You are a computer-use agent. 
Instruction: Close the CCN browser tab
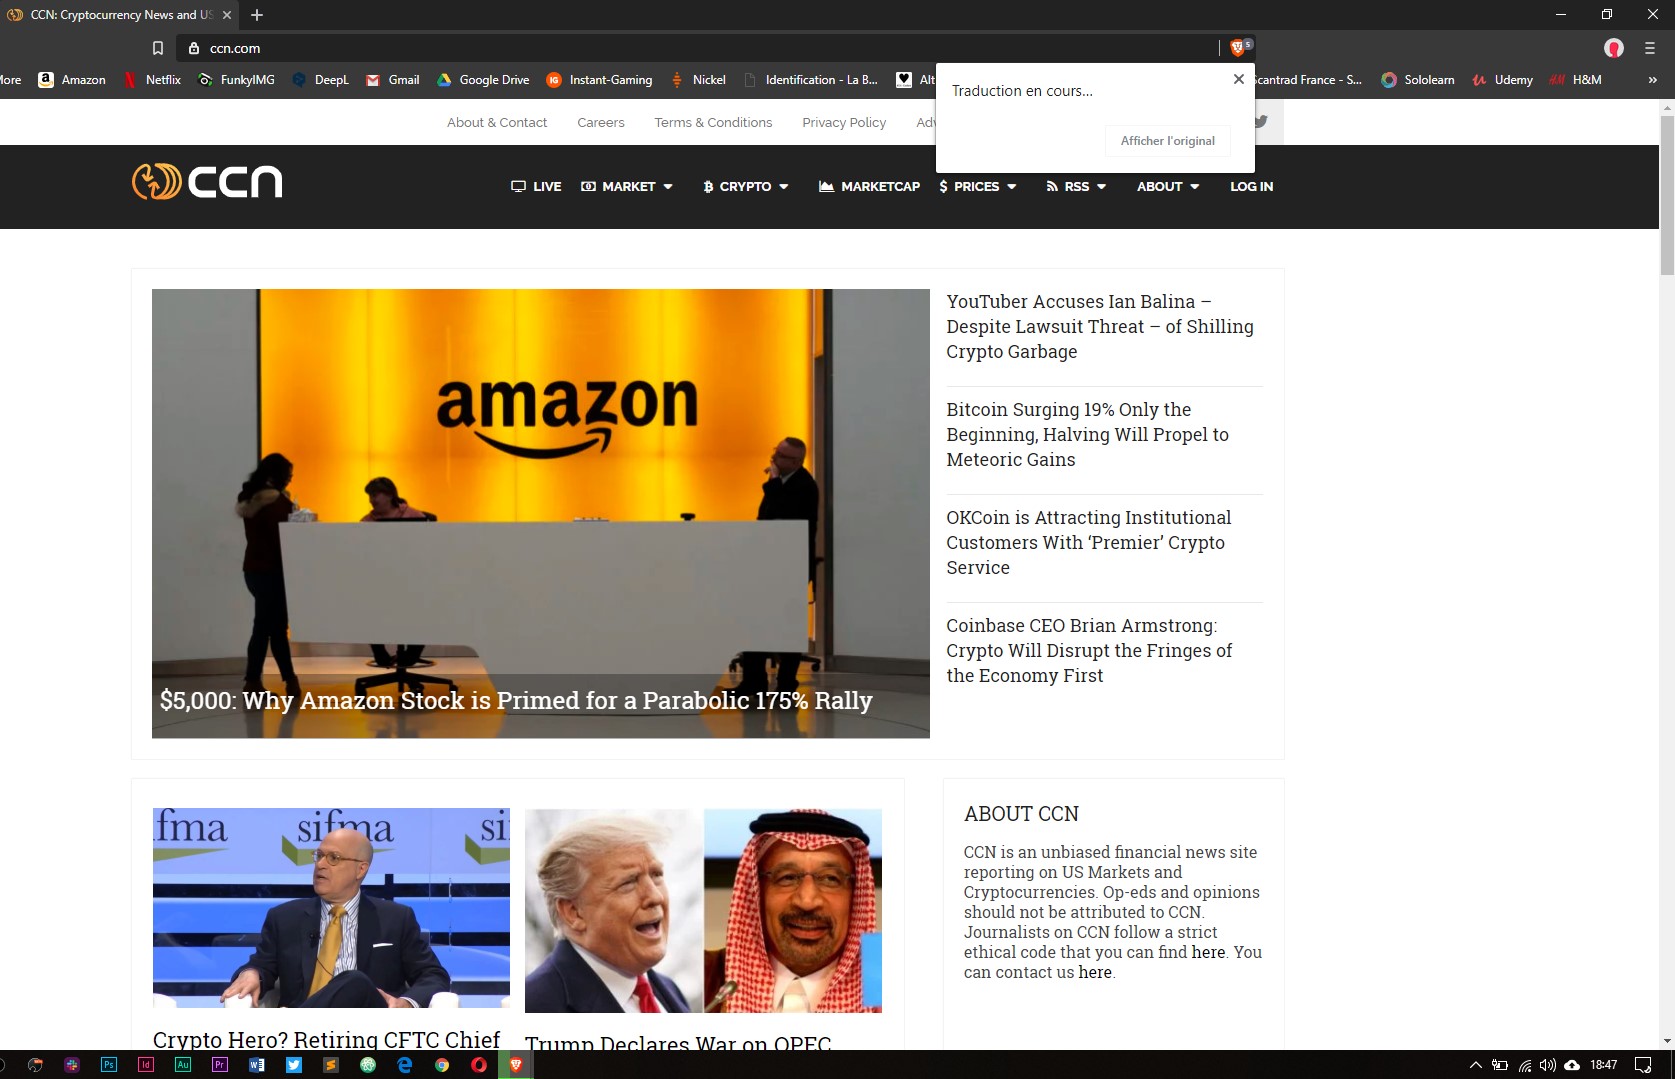[227, 15]
